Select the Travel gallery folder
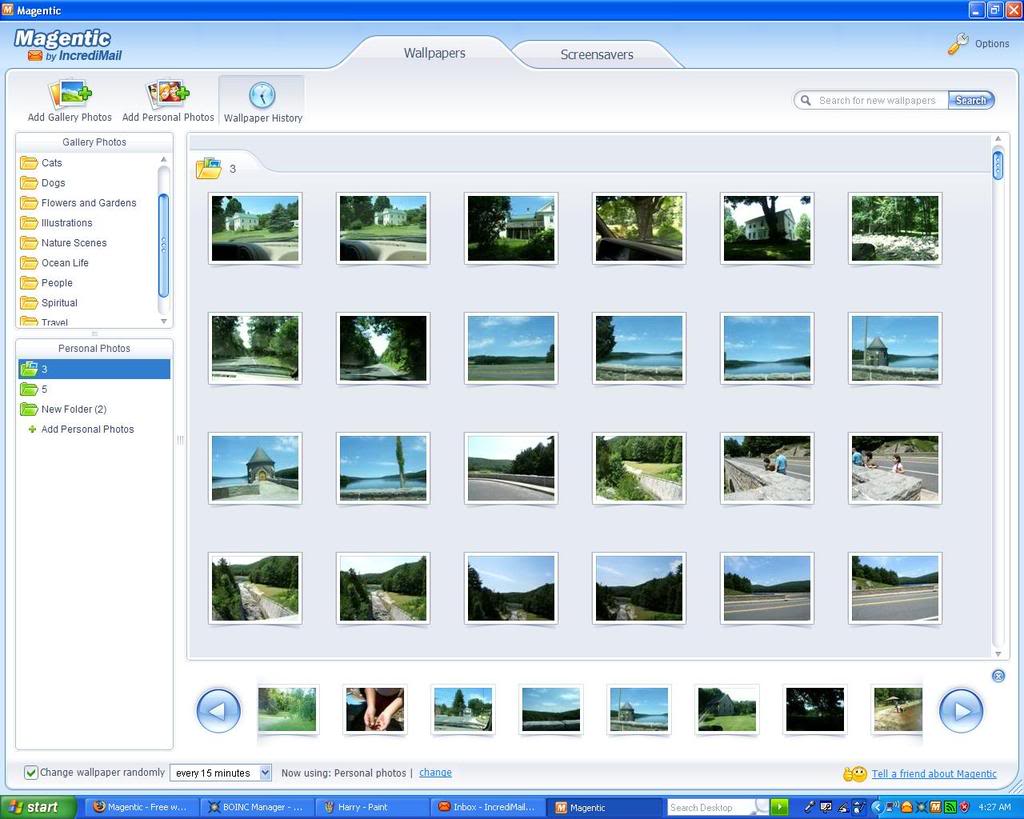The image size is (1024, 819). pyautogui.click(x=54, y=322)
